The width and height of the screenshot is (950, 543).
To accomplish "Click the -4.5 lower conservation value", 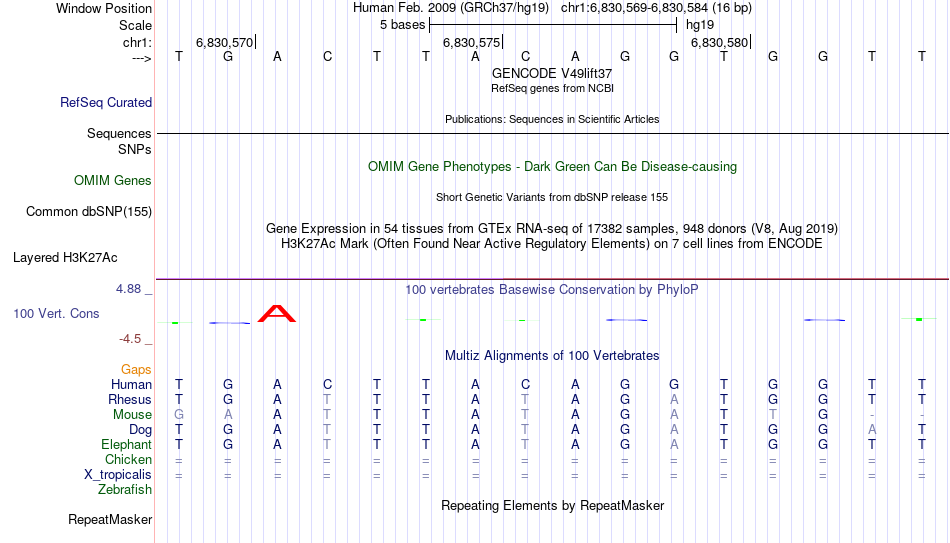I will [x=130, y=339].
